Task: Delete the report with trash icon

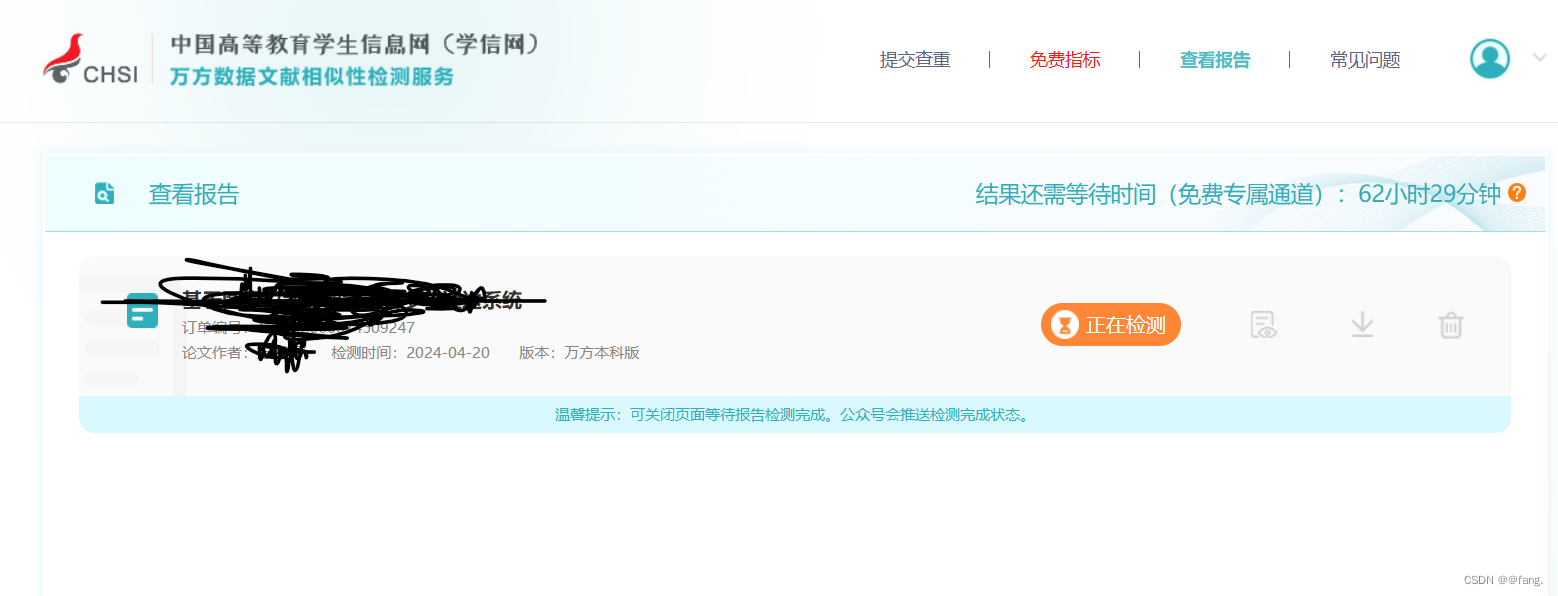Action: (1451, 325)
